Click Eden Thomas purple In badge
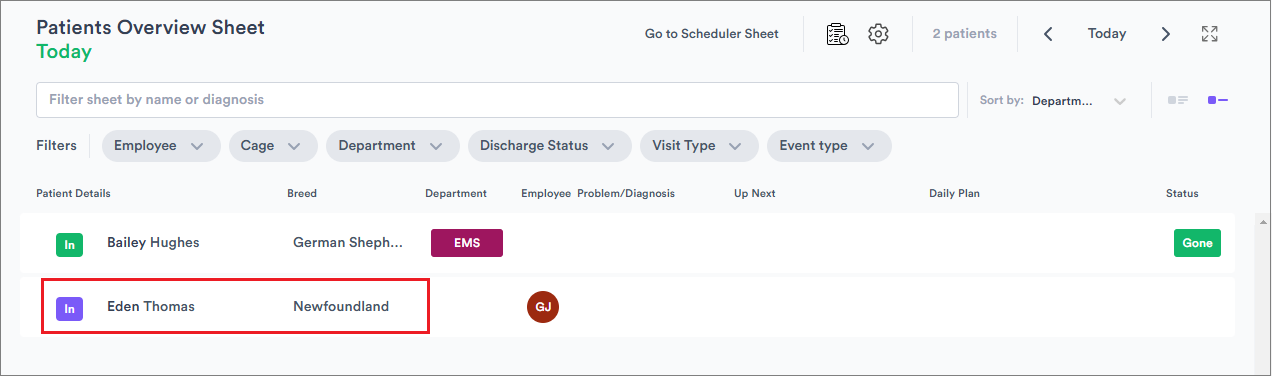Screen dimensions: 1272x376 pos(69,309)
